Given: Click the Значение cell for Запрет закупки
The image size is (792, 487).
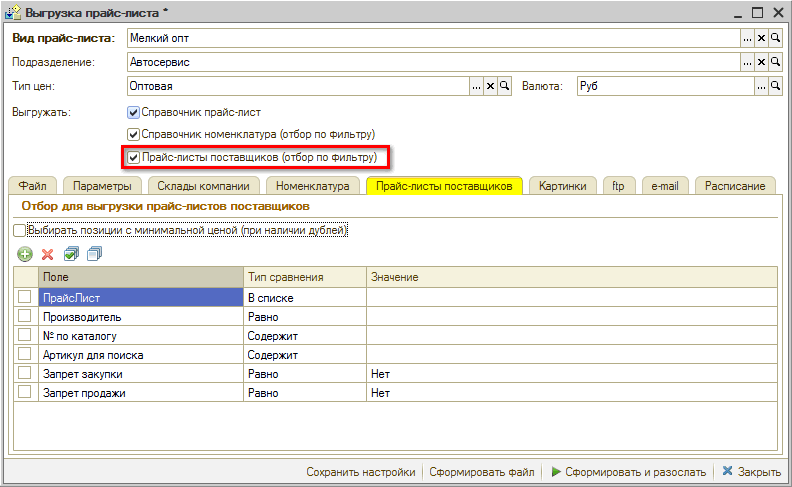Looking at the screenshot, I should (570, 373).
